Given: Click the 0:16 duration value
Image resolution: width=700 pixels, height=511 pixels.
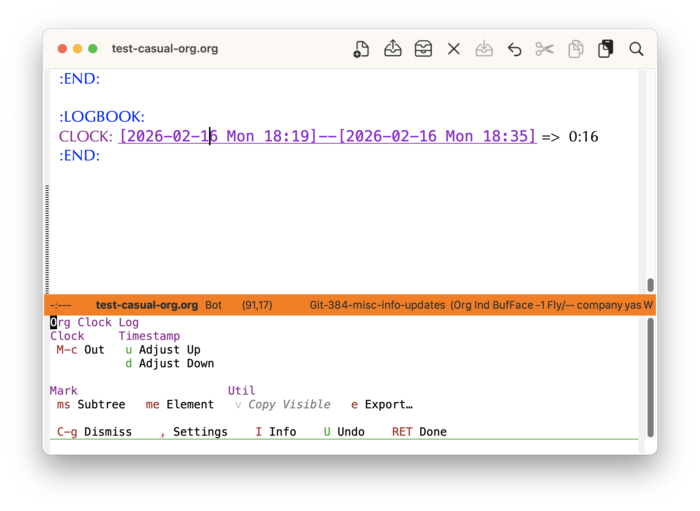Looking at the screenshot, I should click(583, 137).
